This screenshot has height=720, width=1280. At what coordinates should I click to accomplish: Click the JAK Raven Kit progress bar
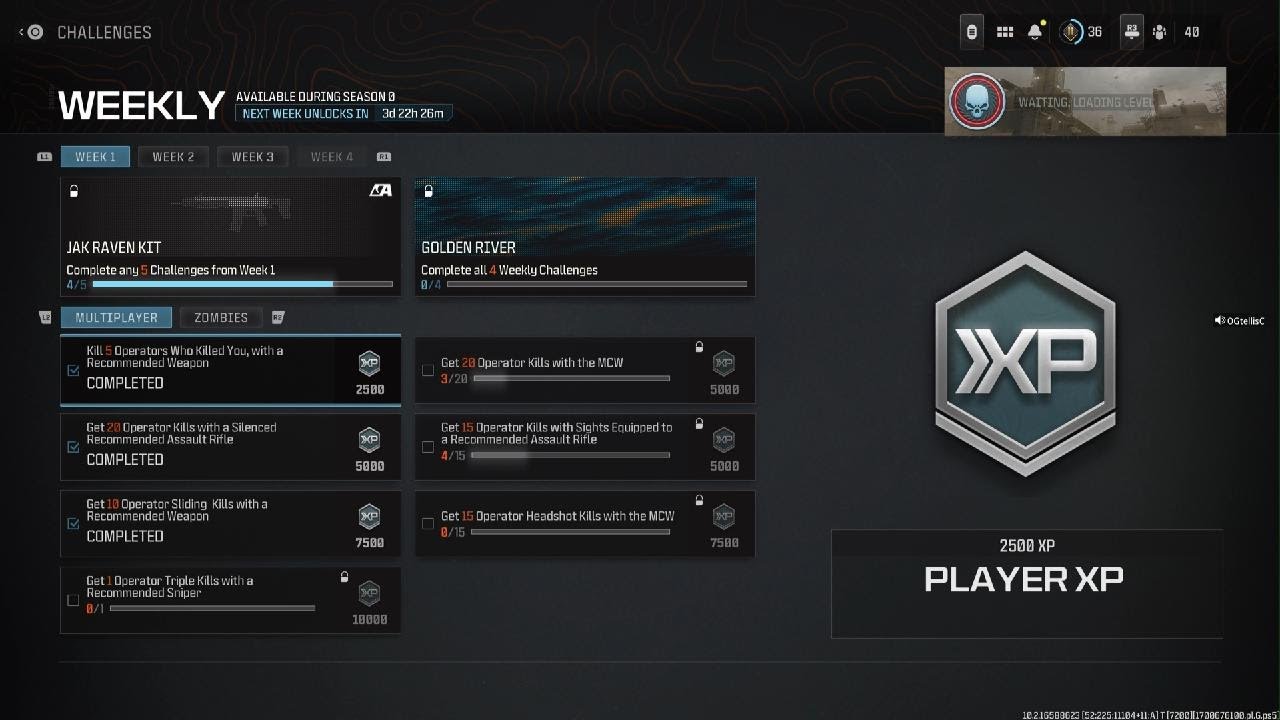[x=243, y=284]
